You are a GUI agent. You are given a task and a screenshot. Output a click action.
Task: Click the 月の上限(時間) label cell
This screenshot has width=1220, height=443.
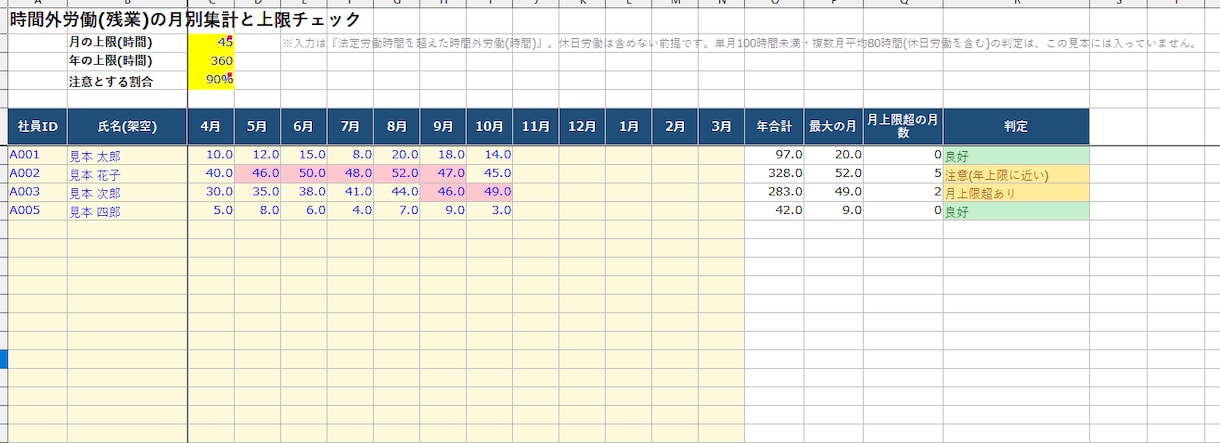[127, 42]
